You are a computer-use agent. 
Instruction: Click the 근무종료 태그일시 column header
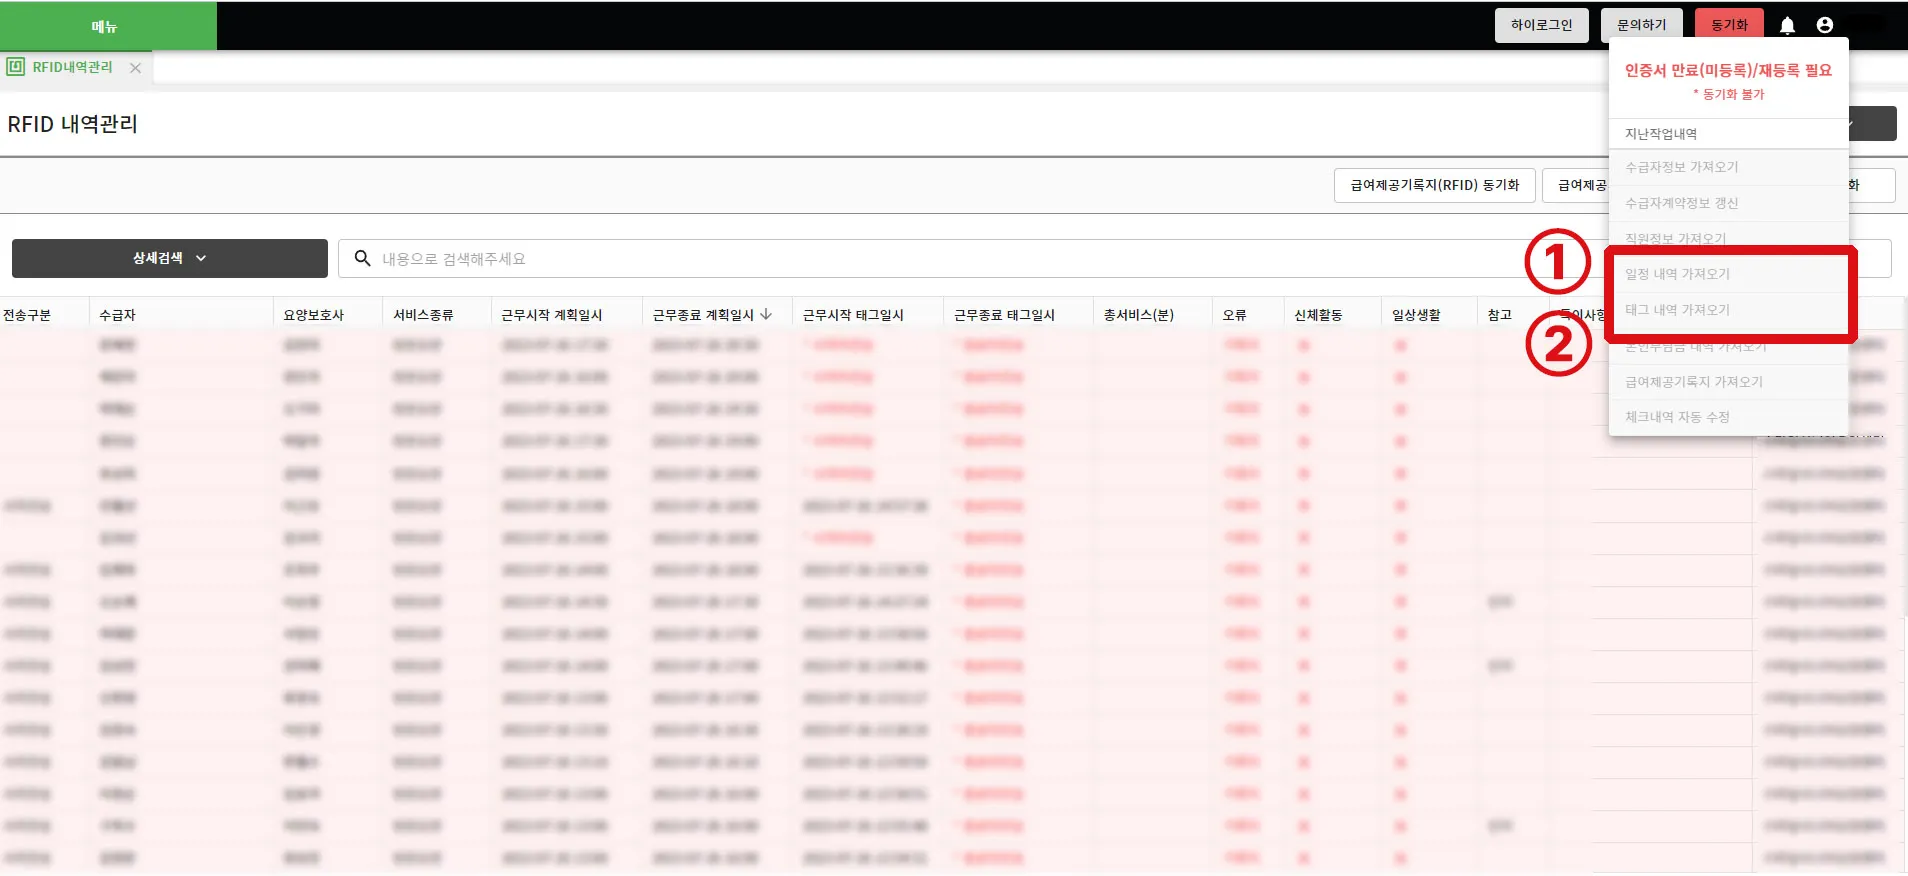click(x=1004, y=315)
